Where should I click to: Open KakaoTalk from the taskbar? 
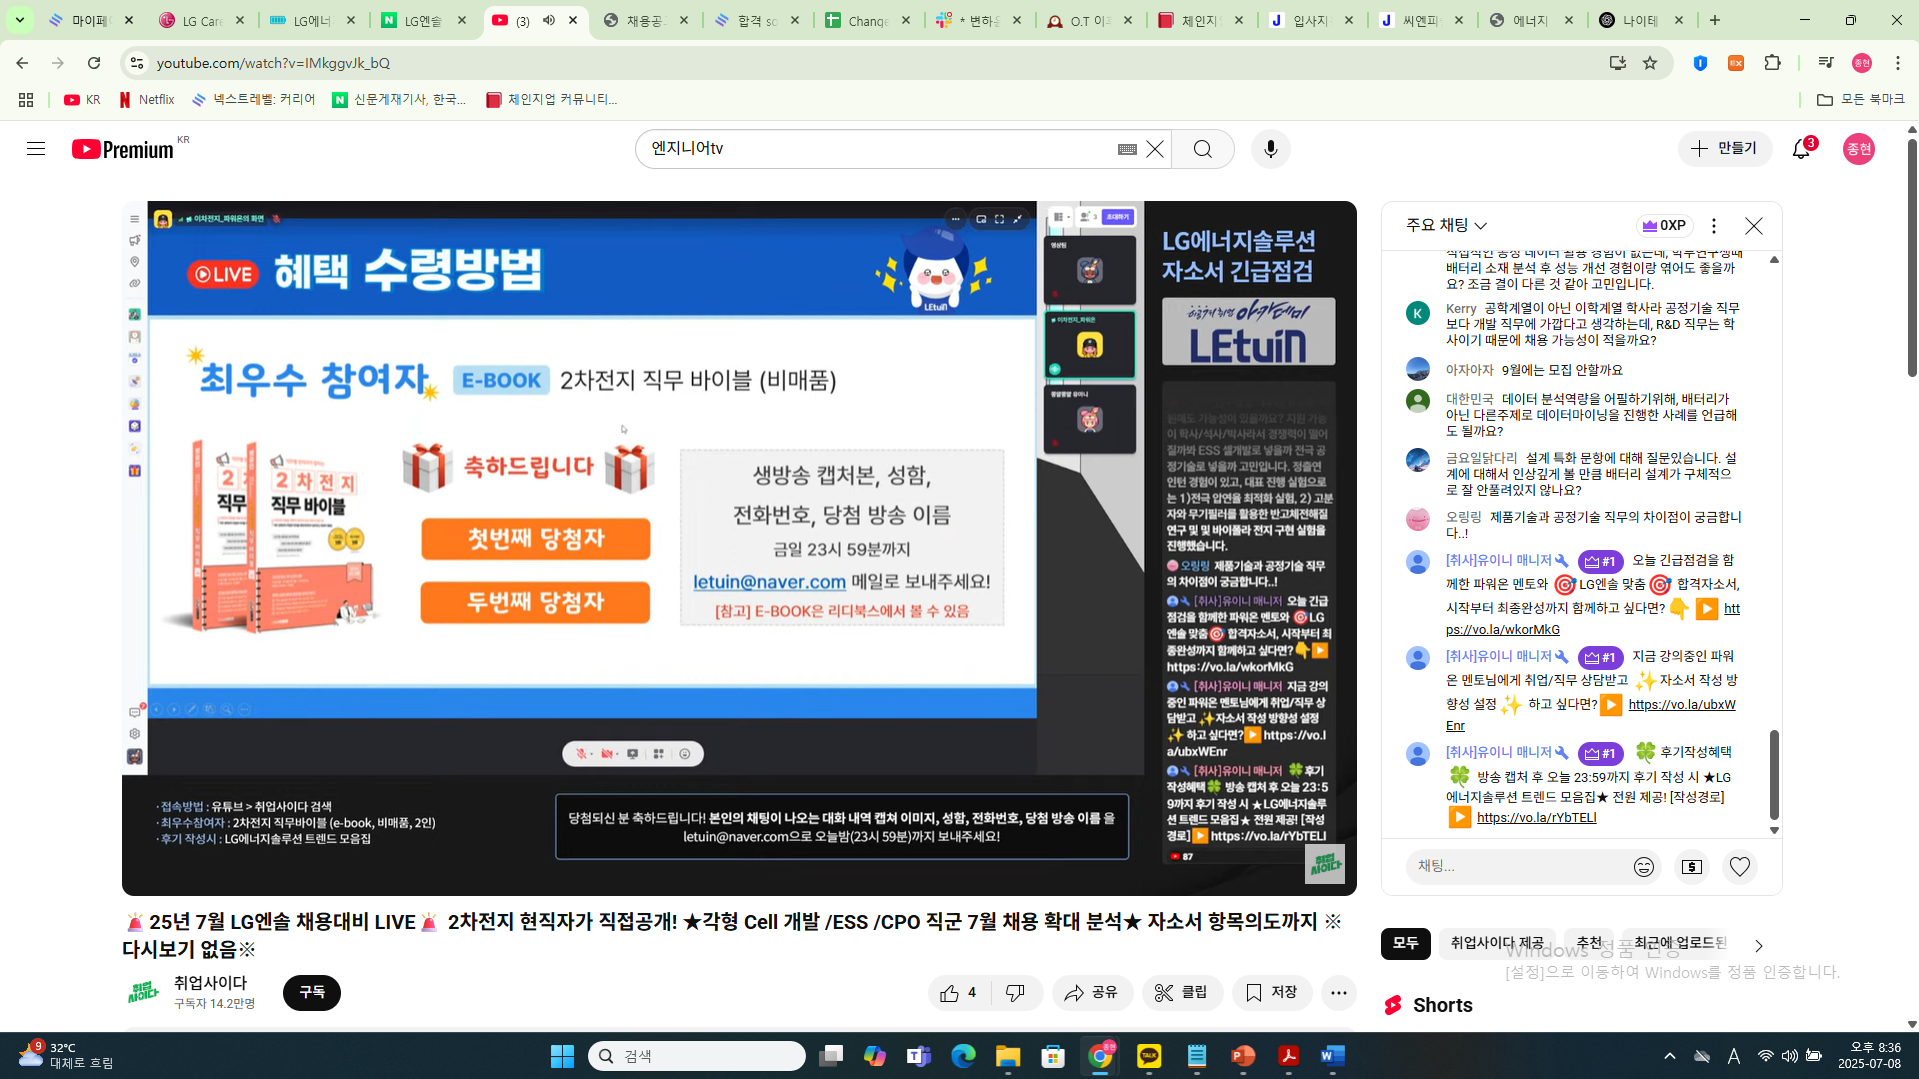[1149, 1056]
